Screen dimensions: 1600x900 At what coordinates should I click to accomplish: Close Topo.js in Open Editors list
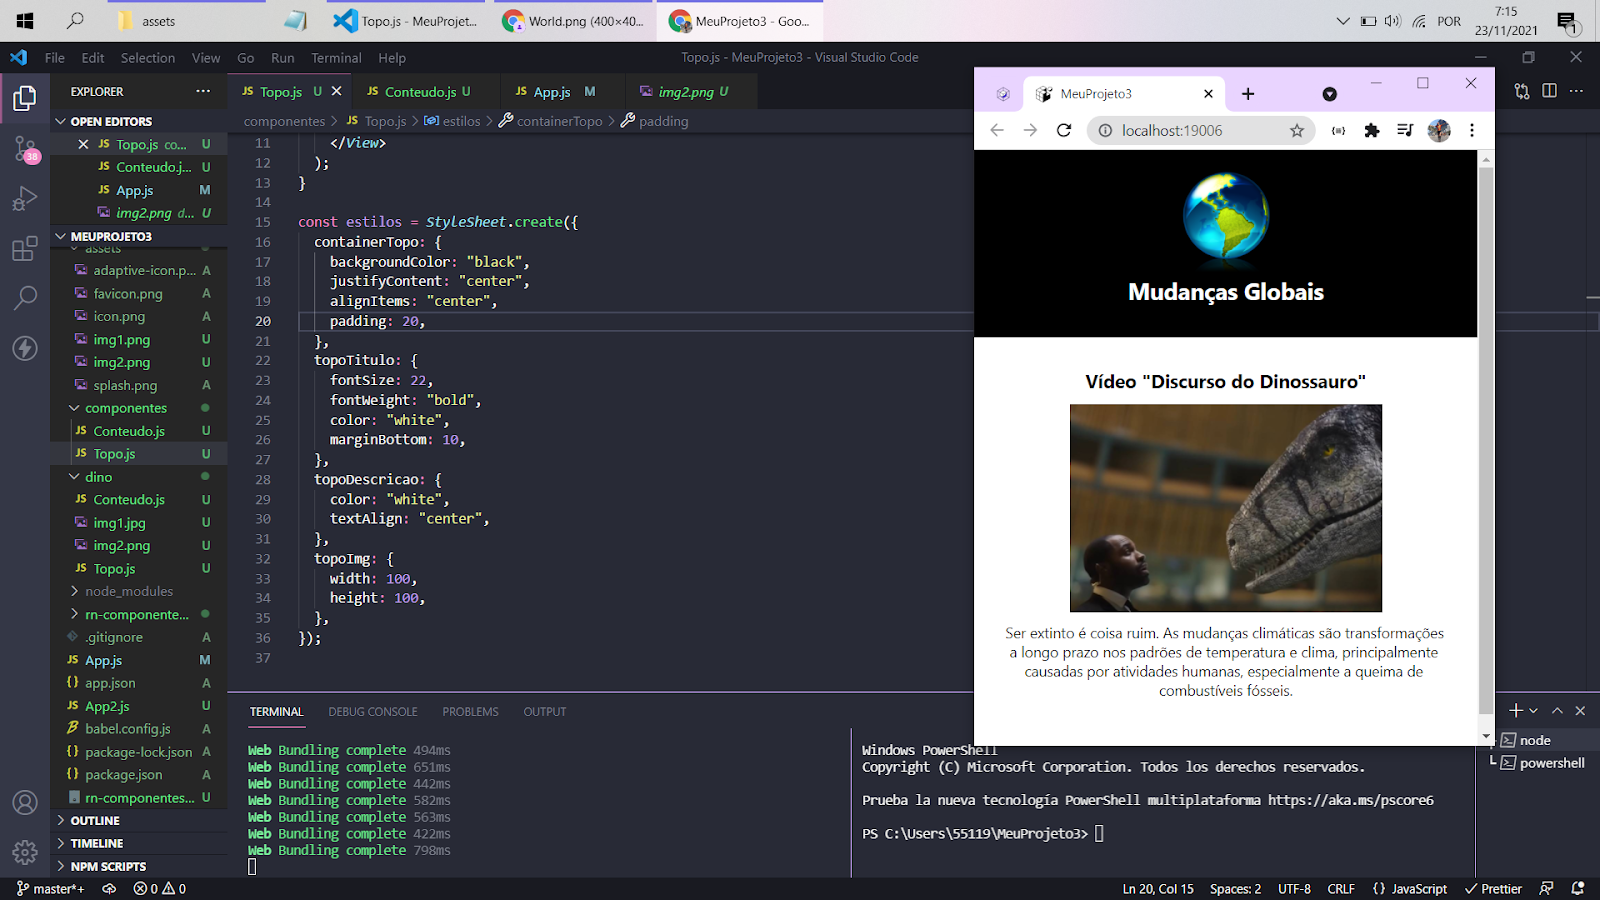click(83, 144)
